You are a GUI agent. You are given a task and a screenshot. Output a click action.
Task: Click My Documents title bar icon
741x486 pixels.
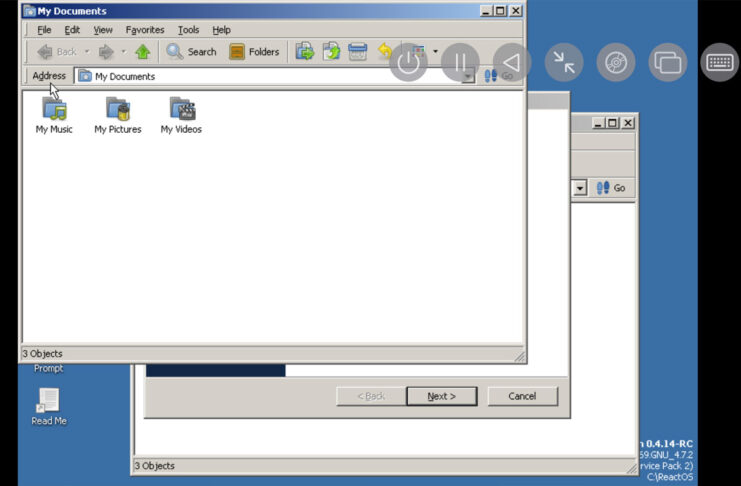(30, 11)
